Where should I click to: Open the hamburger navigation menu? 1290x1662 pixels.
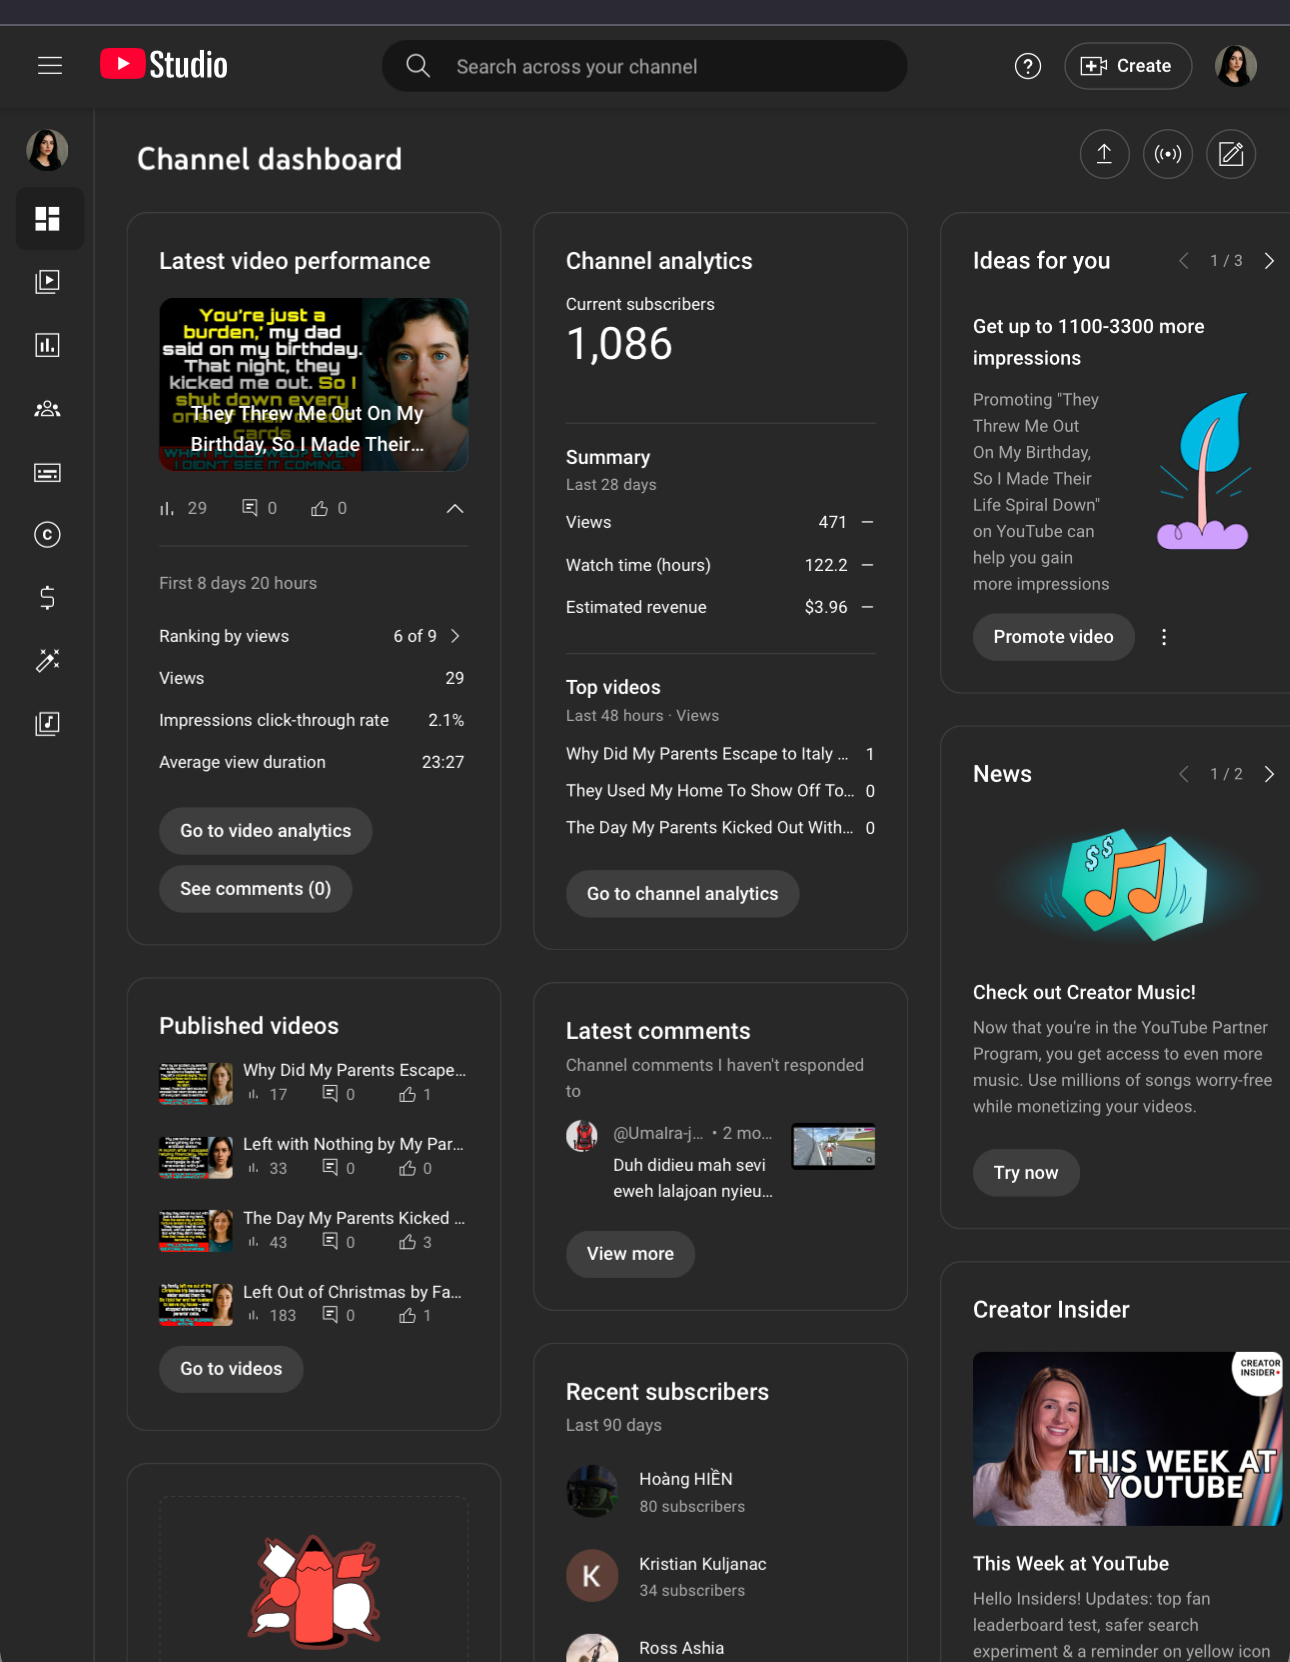50,66
